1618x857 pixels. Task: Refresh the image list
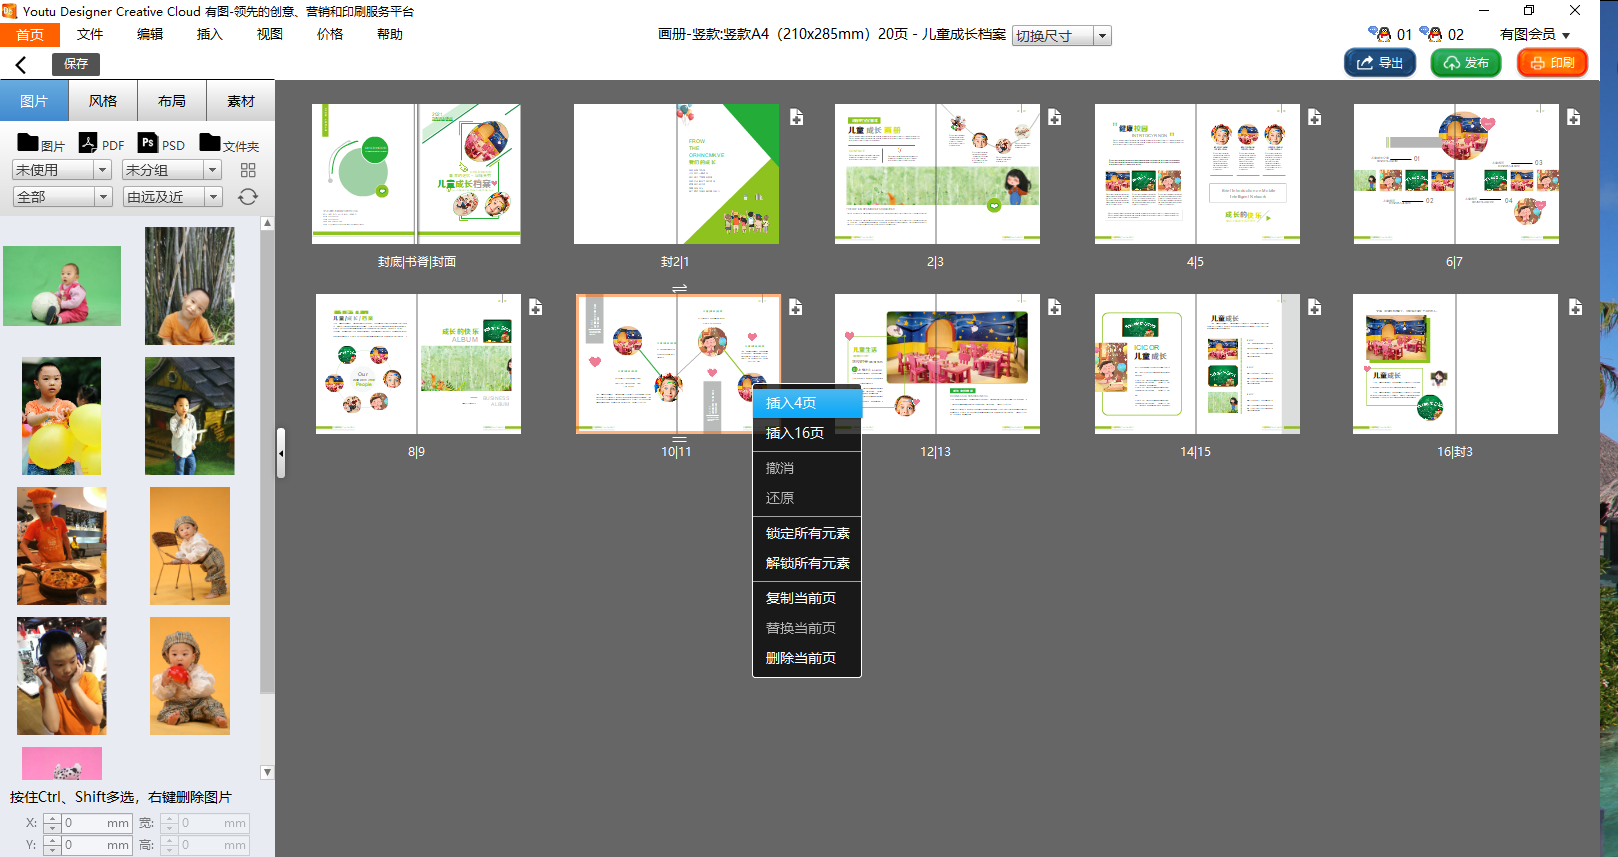click(x=248, y=197)
